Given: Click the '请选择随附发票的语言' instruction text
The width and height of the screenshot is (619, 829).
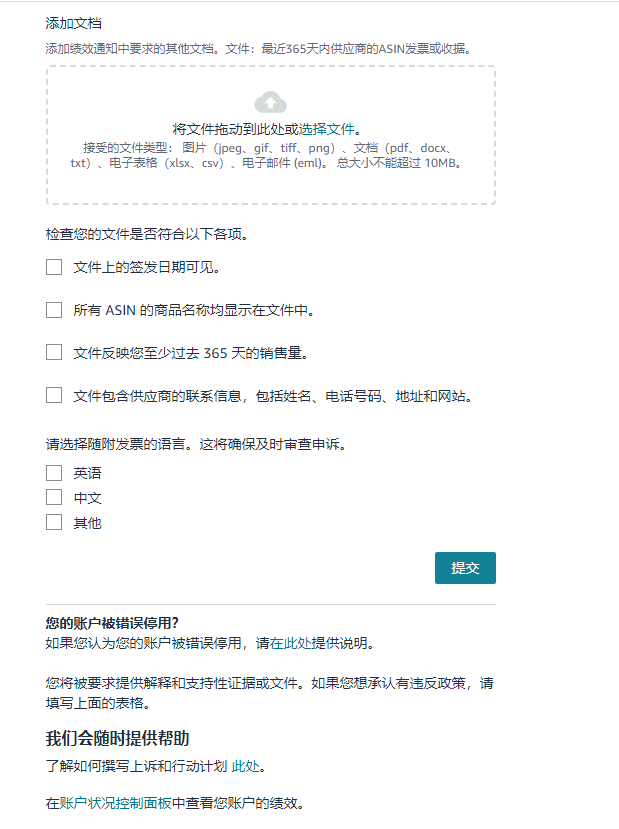Looking at the screenshot, I should (x=196, y=443).
